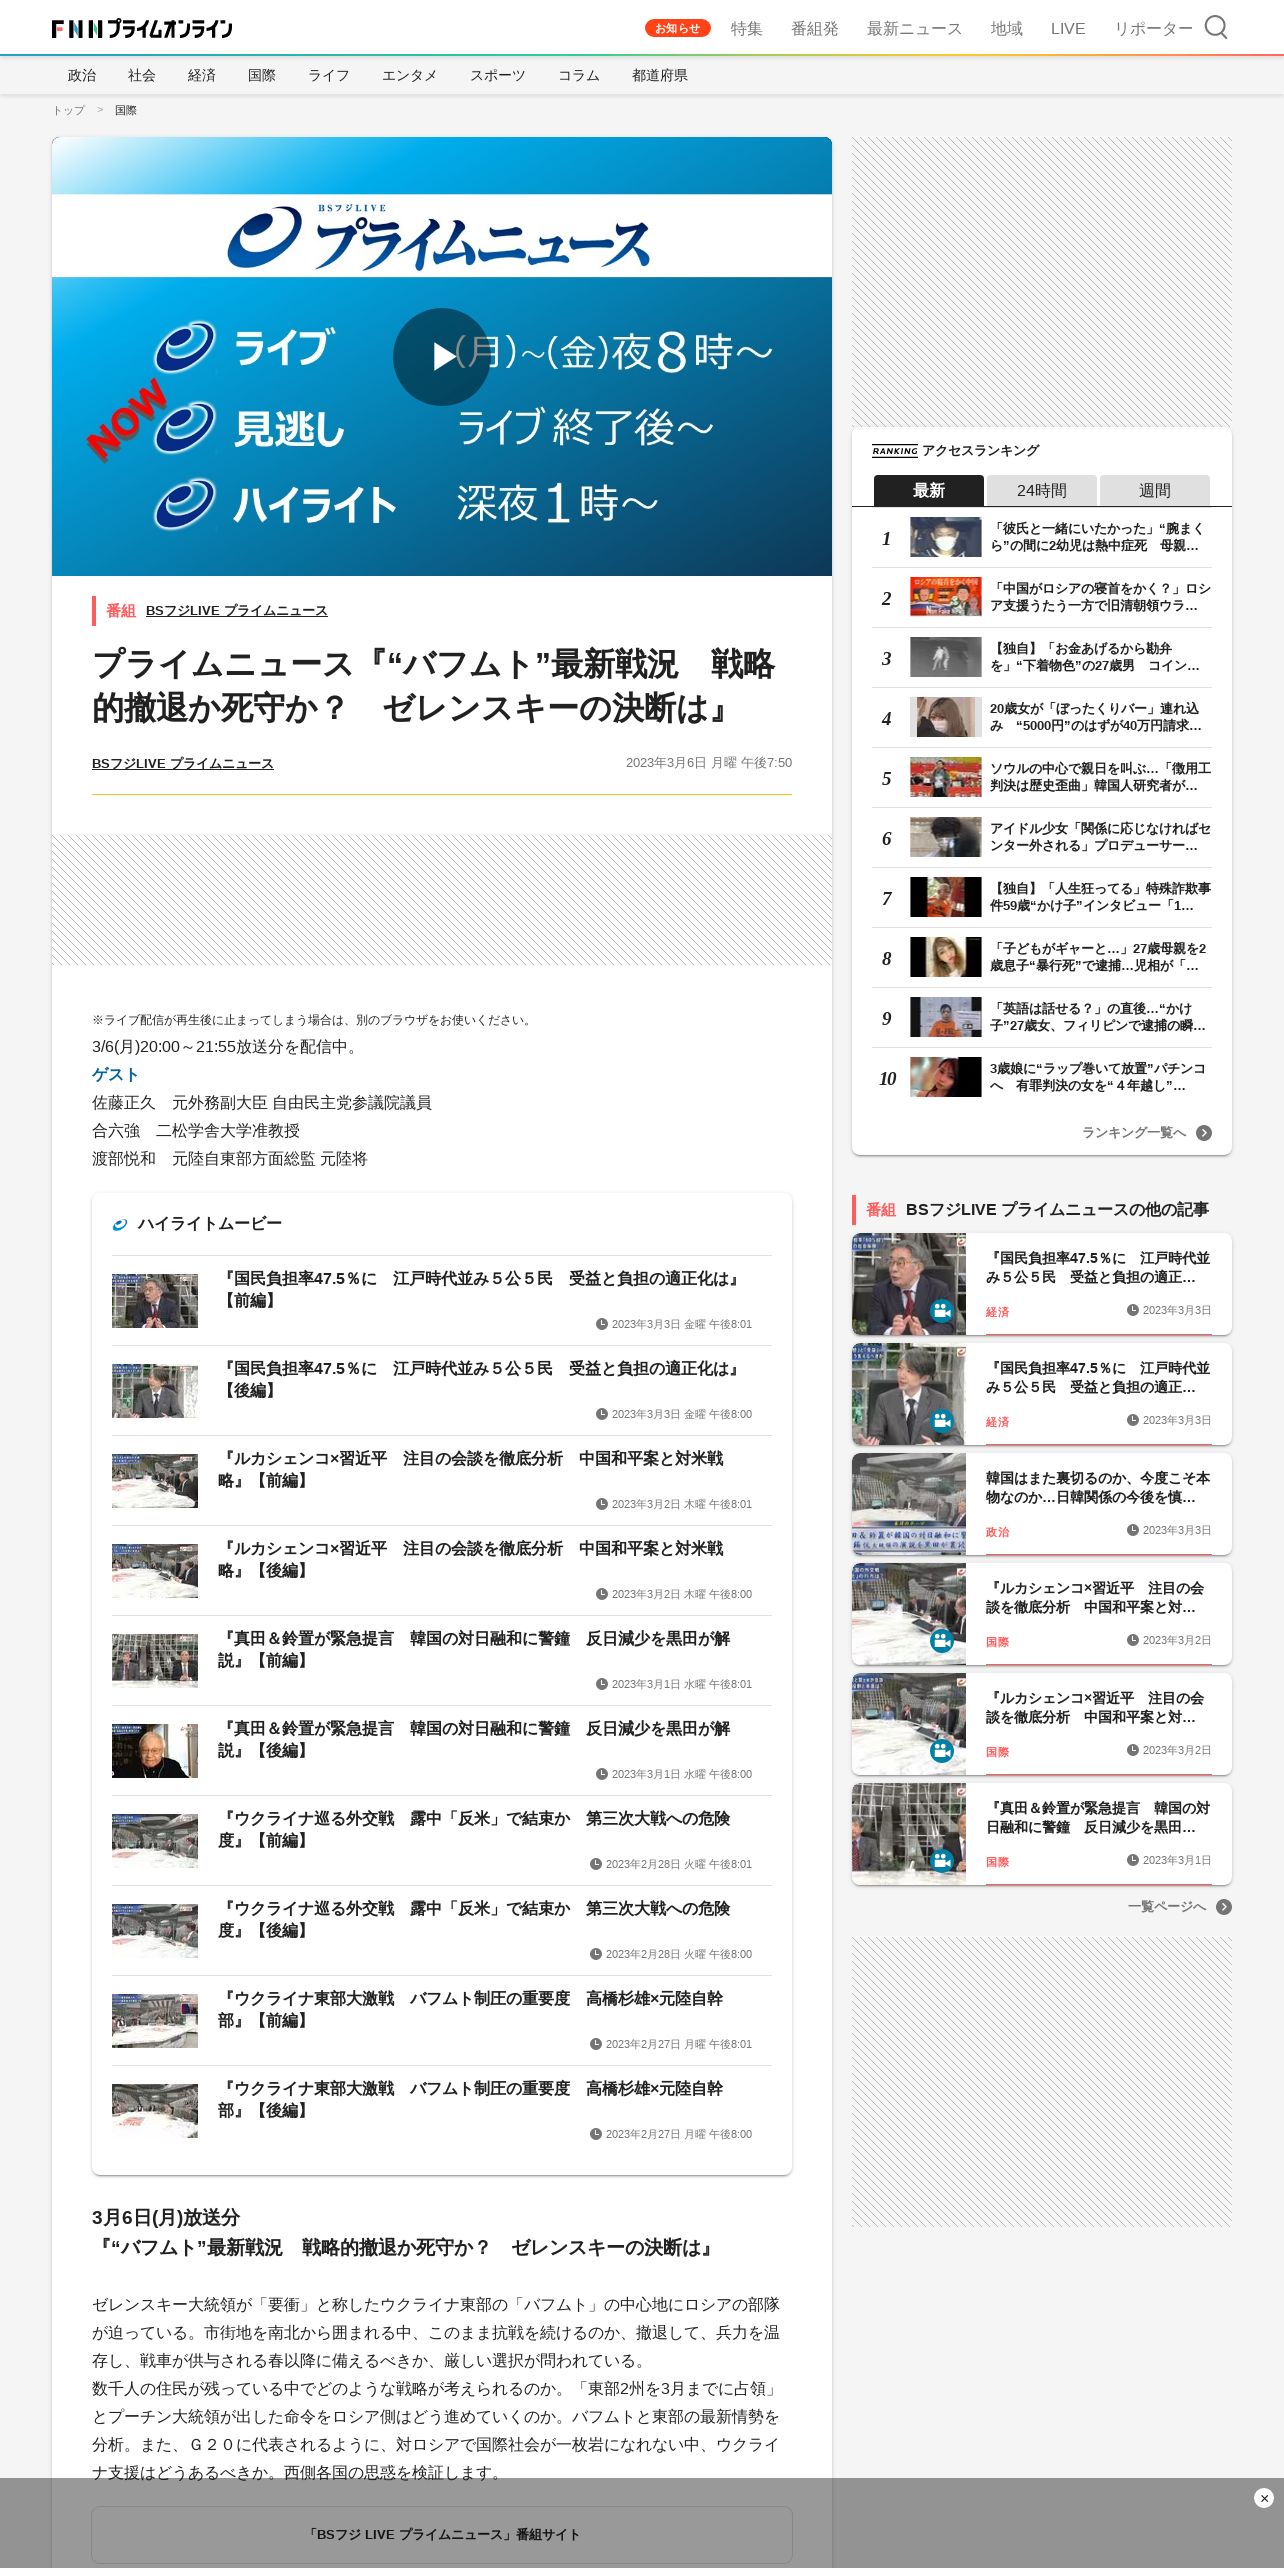
Task: Play the Prime News video
Action: tap(441, 357)
